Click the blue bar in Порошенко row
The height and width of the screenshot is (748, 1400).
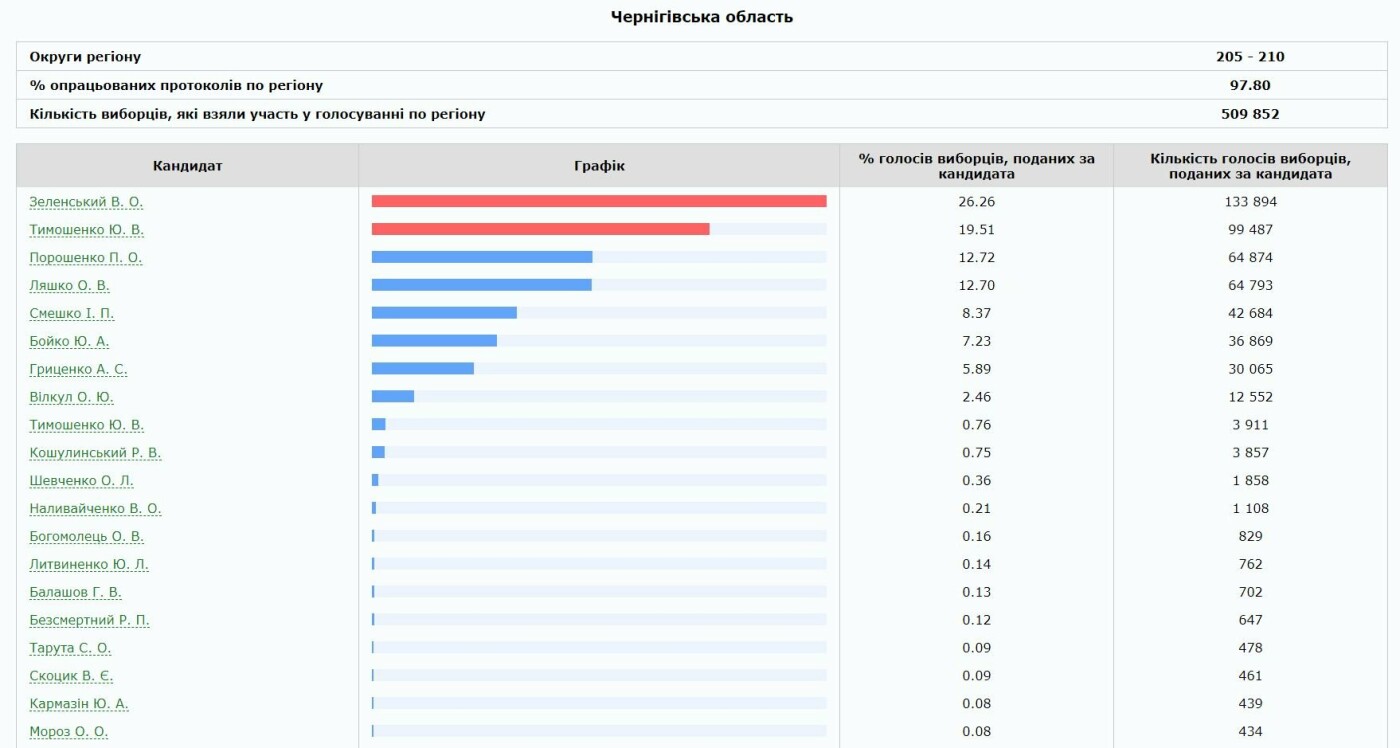click(482, 258)
